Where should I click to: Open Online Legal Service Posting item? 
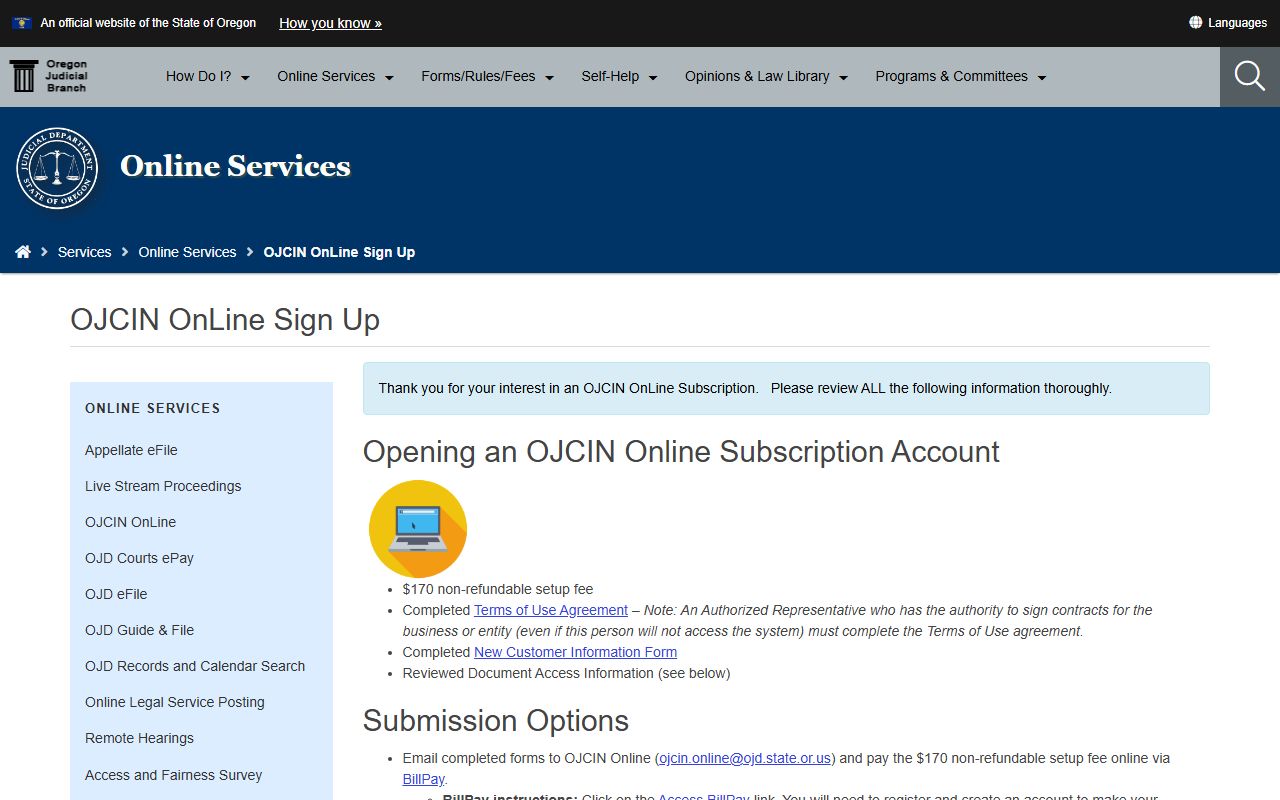[x=175, y=702]
